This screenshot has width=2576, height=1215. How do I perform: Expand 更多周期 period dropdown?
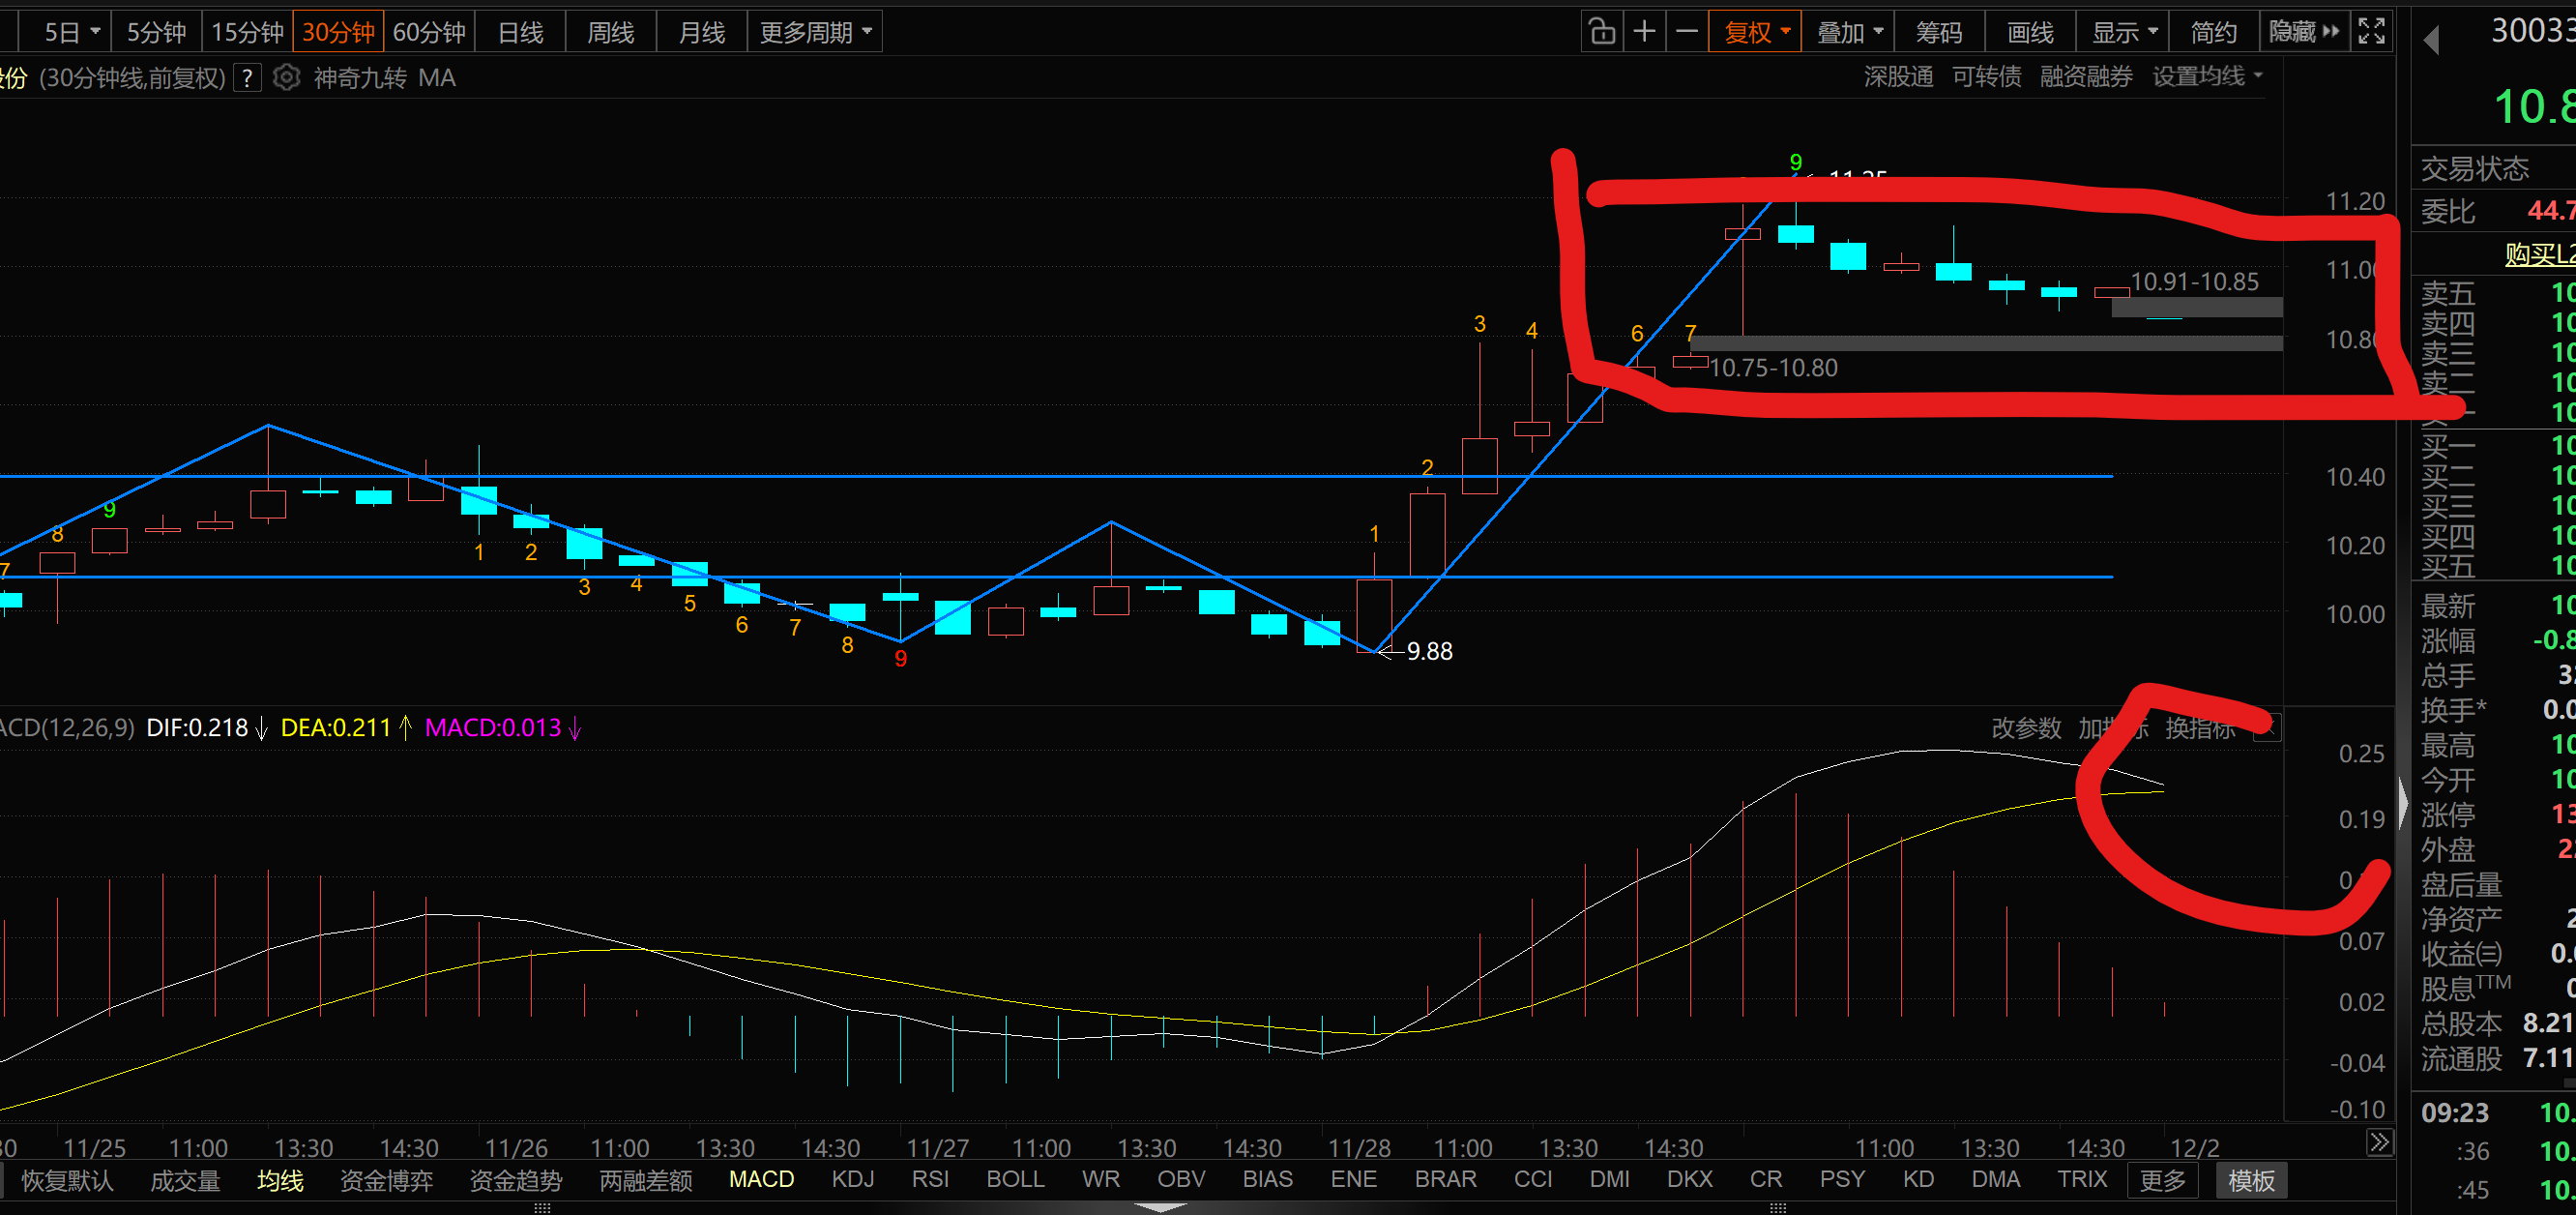[815, 32]
